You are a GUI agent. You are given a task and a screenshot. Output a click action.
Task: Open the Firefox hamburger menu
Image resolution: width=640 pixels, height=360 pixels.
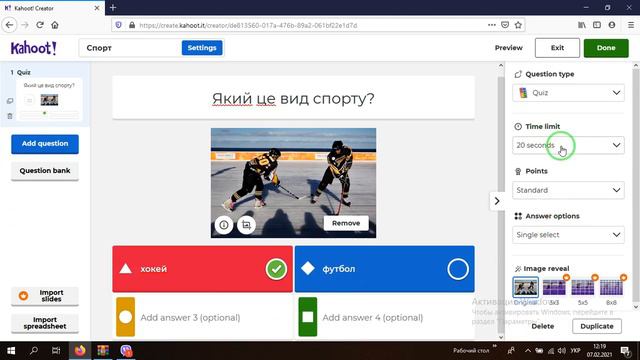point(631,25)
